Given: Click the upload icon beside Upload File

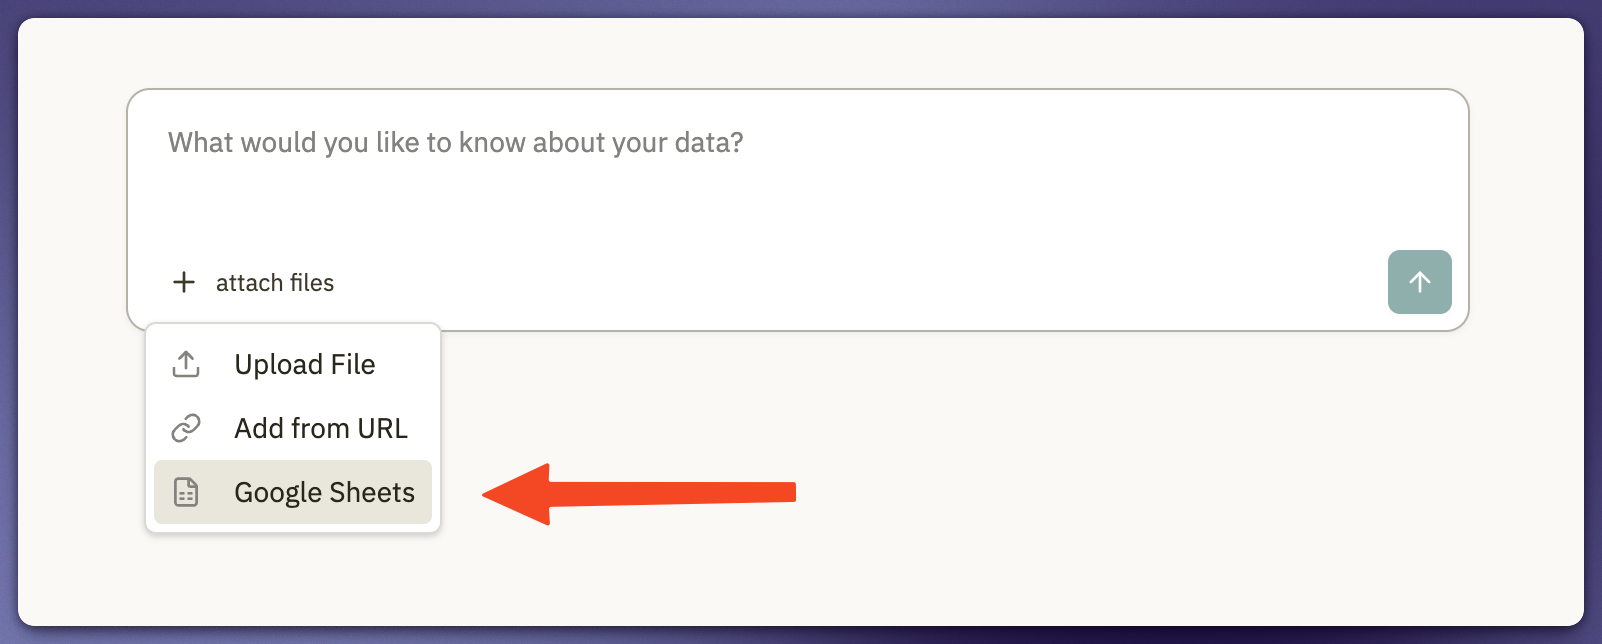Looking at the screenshot, I should [x=185, y=364].
